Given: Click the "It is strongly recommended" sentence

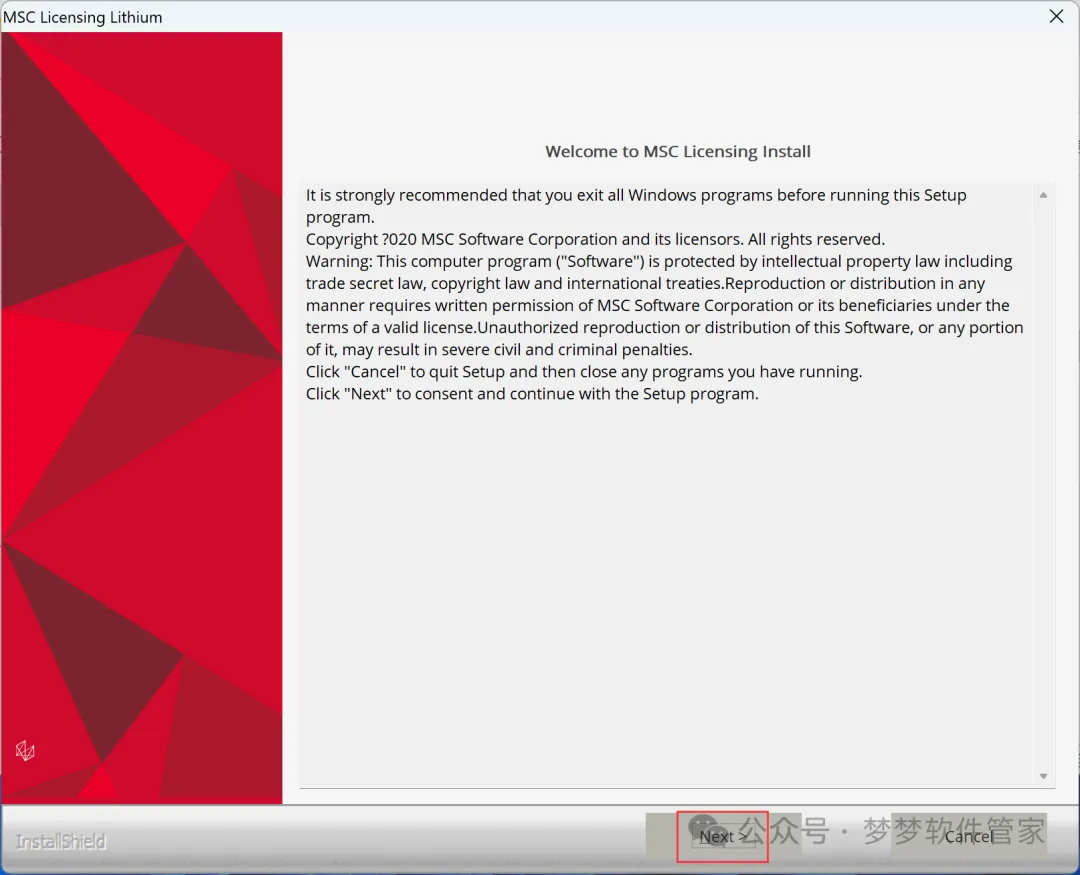Looking at the screenshot, I should pos(636,206).
